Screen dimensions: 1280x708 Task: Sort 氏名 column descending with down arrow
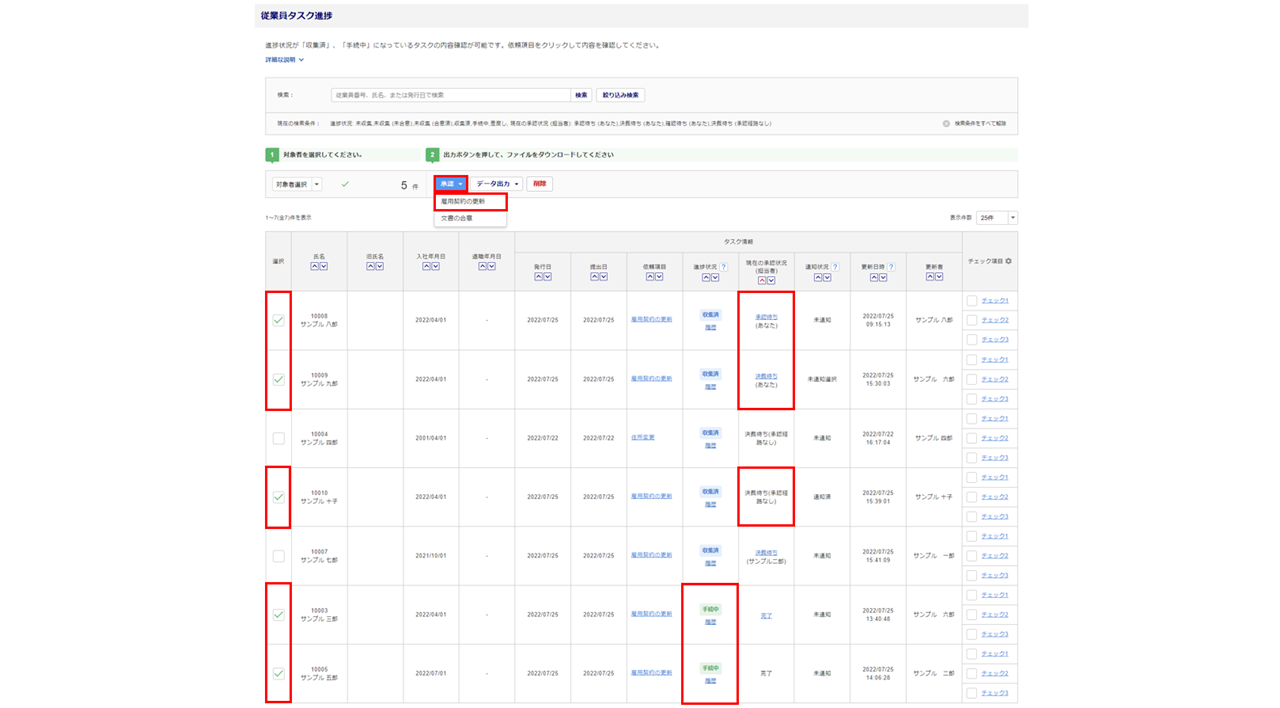(x=323, y=267)
